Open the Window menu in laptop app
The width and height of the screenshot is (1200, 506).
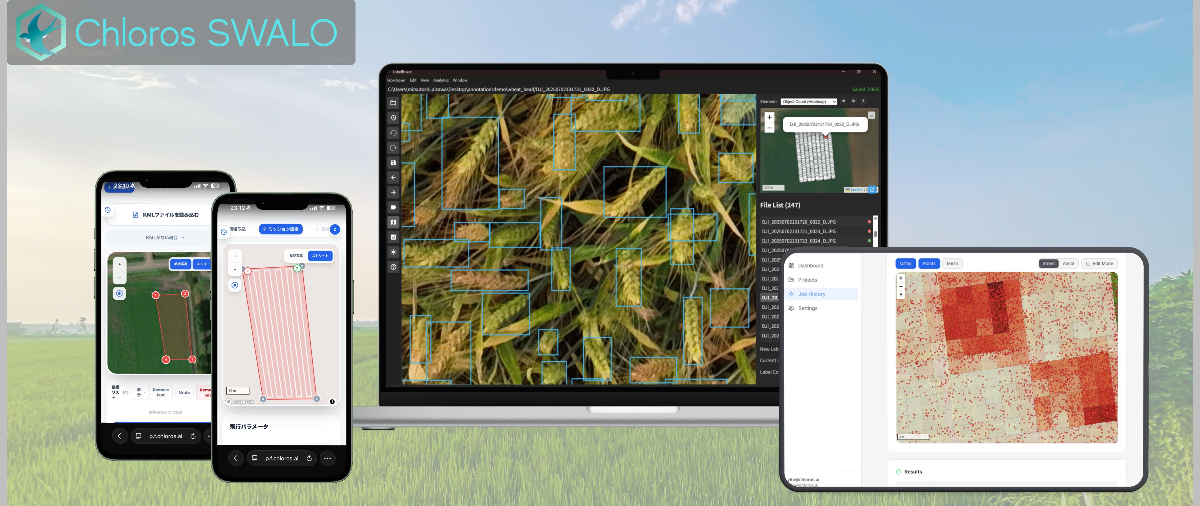460,80
